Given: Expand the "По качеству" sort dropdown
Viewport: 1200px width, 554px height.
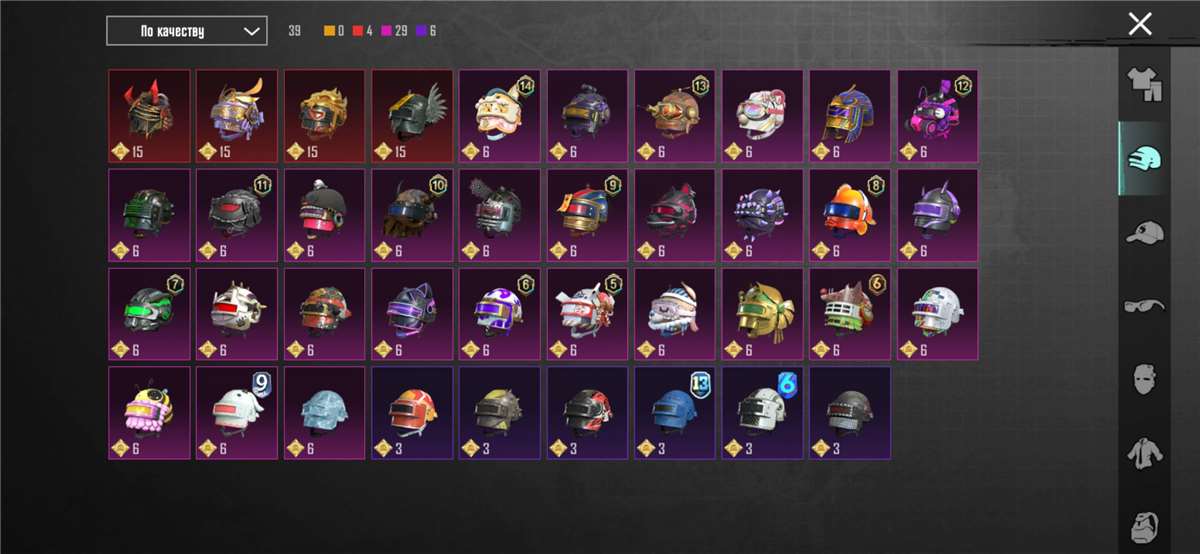Looking at the screenshot, I should point(187,31).
